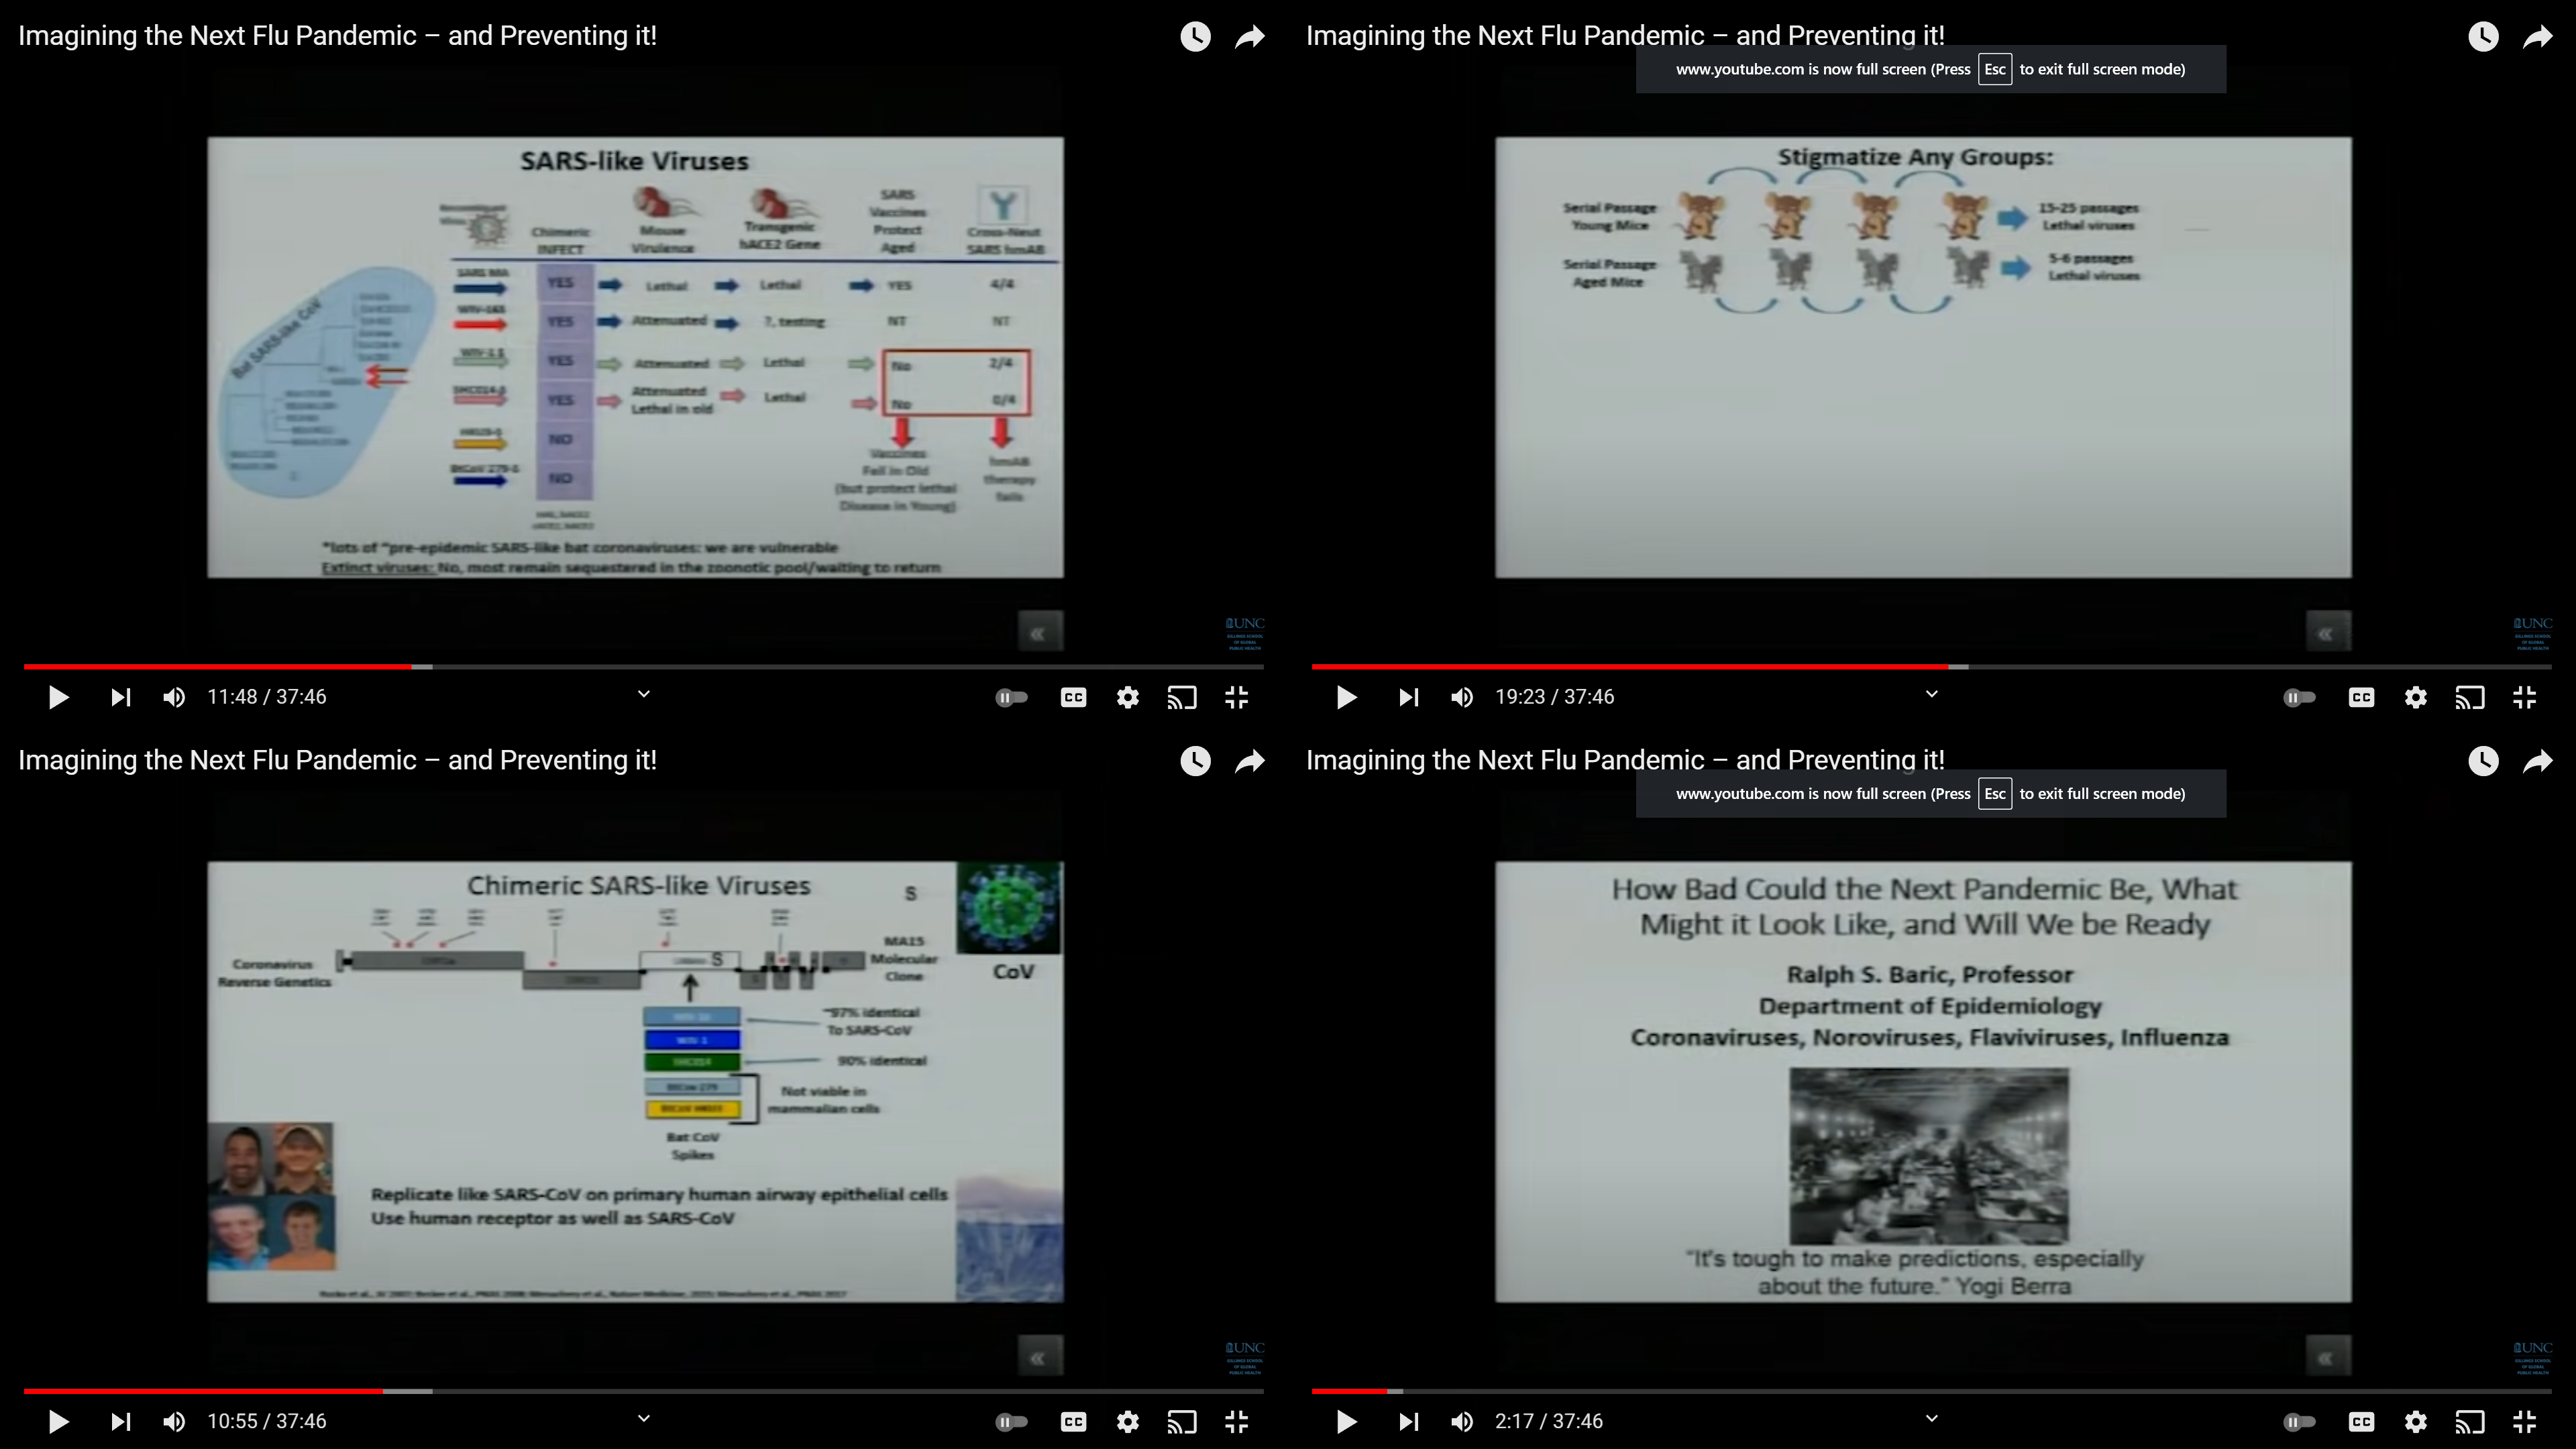The height and width of the screenshot is (1449, 2576).
Task: Click video title above Chimeric SARS-like Viruses slide
Action: [337, 760]
